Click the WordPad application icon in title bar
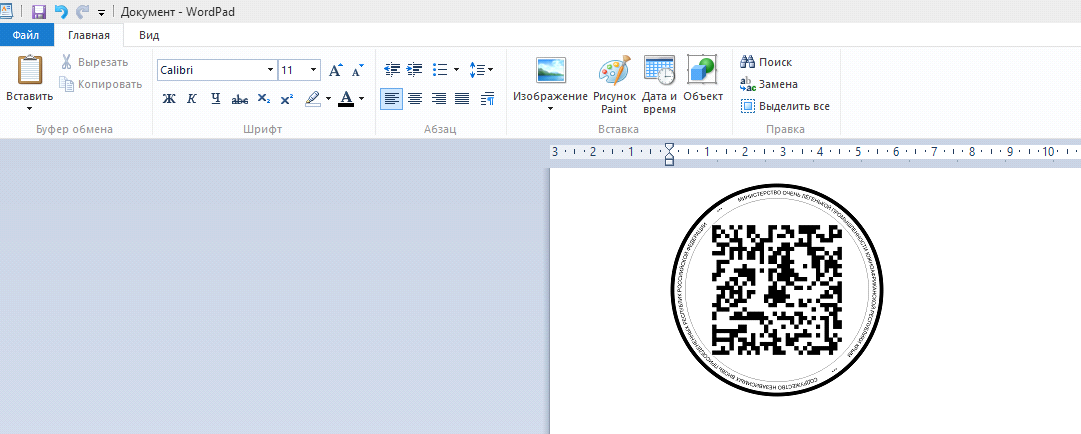This screenshot has height=434, width=1081. click(x=7, y=12)
